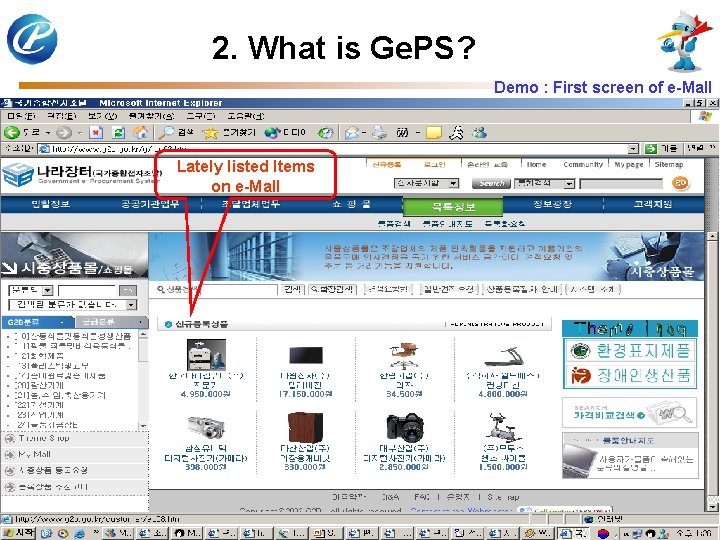
Task: Open the 환경표지제품 eco-label banner
Action: [630, 351]
